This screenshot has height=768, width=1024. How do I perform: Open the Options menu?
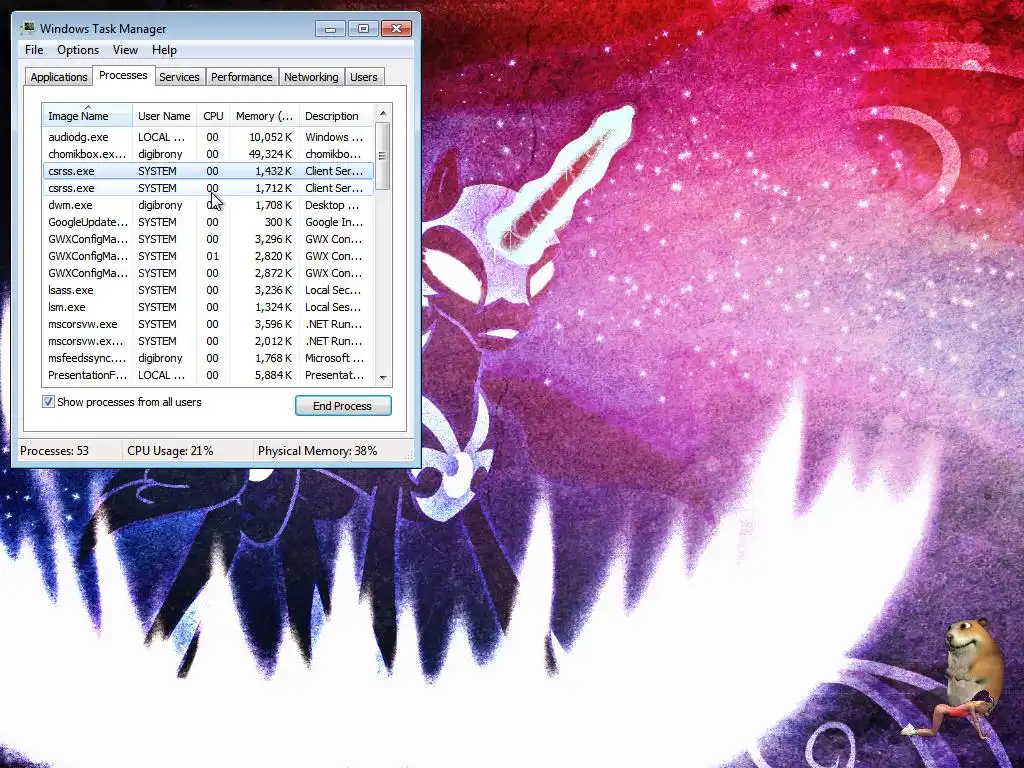point(78,50)
